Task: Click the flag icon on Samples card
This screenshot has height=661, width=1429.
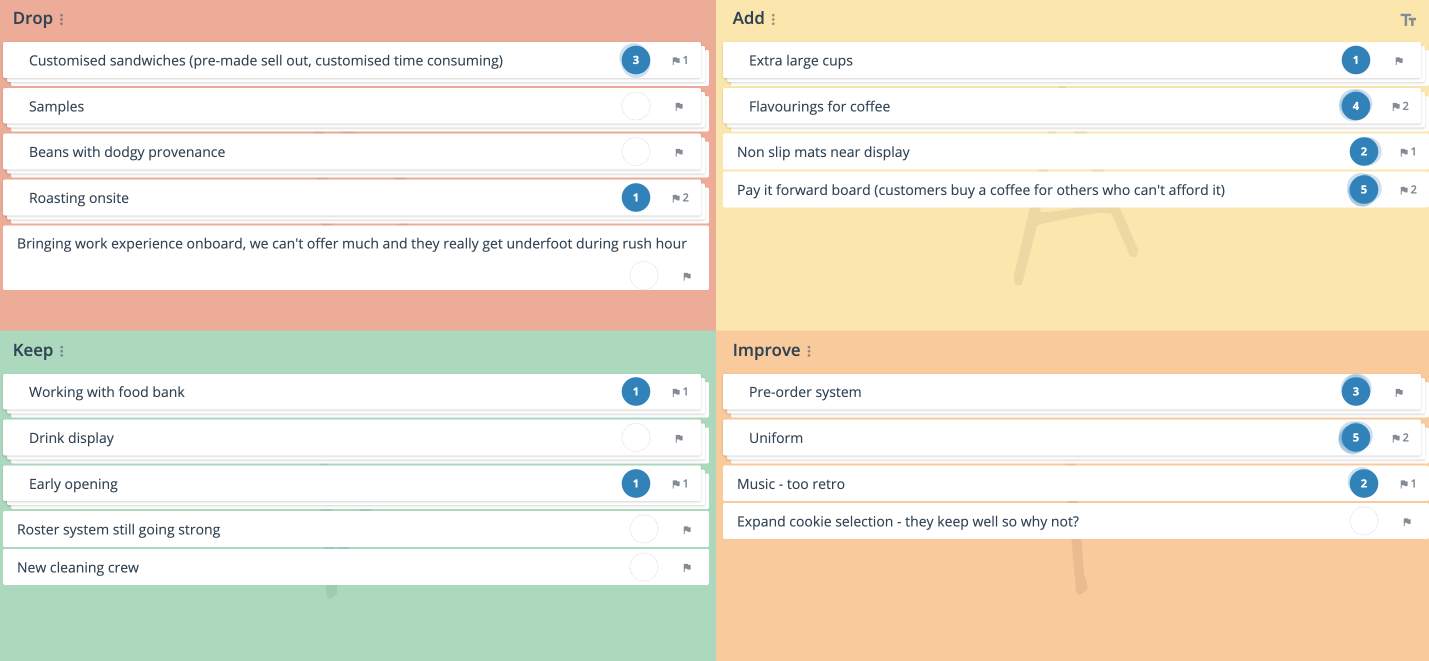Action: pyautogui.click(x=679, y=106)
